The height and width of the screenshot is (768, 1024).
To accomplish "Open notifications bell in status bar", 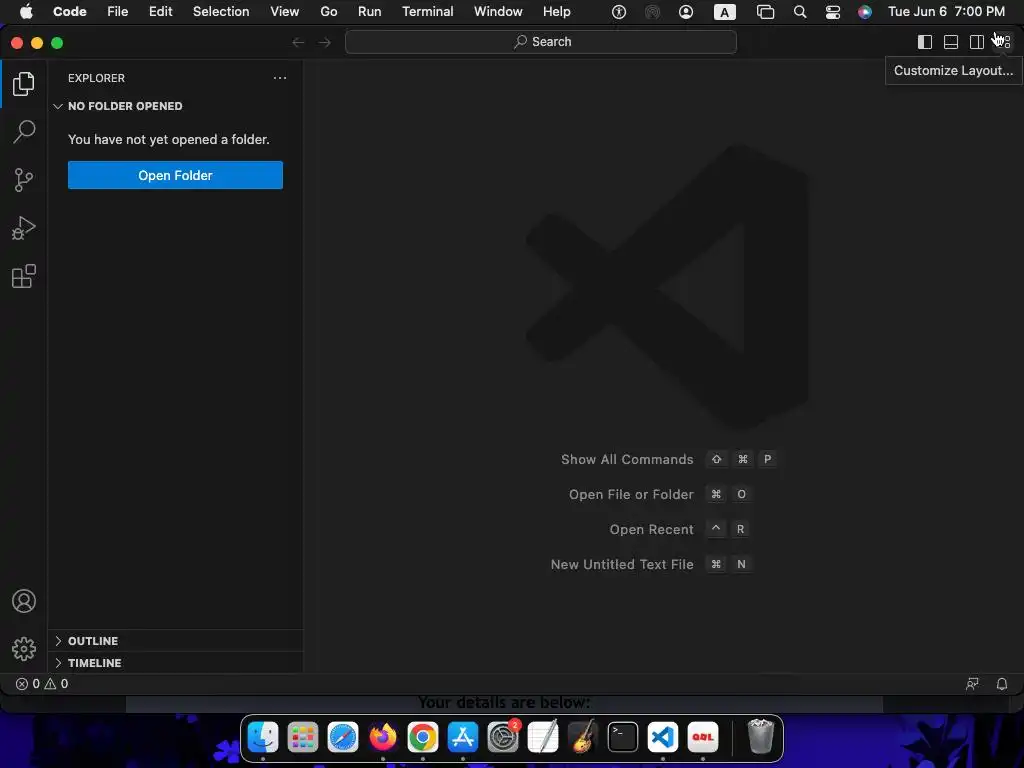I will 1001,684.
